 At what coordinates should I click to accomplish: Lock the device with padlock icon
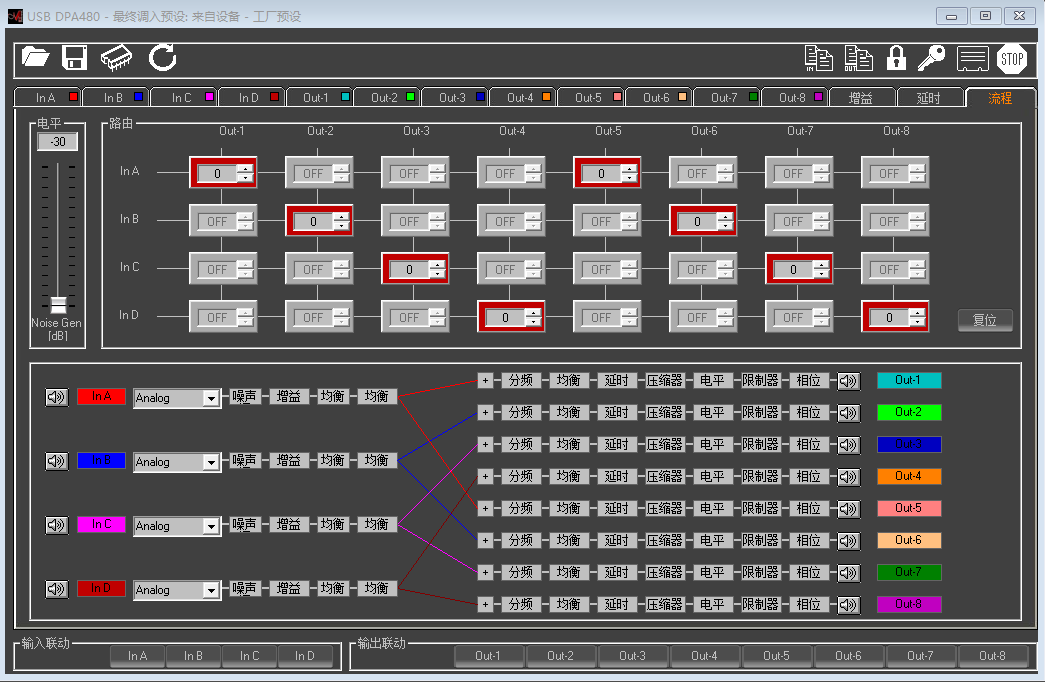point(896,59)
